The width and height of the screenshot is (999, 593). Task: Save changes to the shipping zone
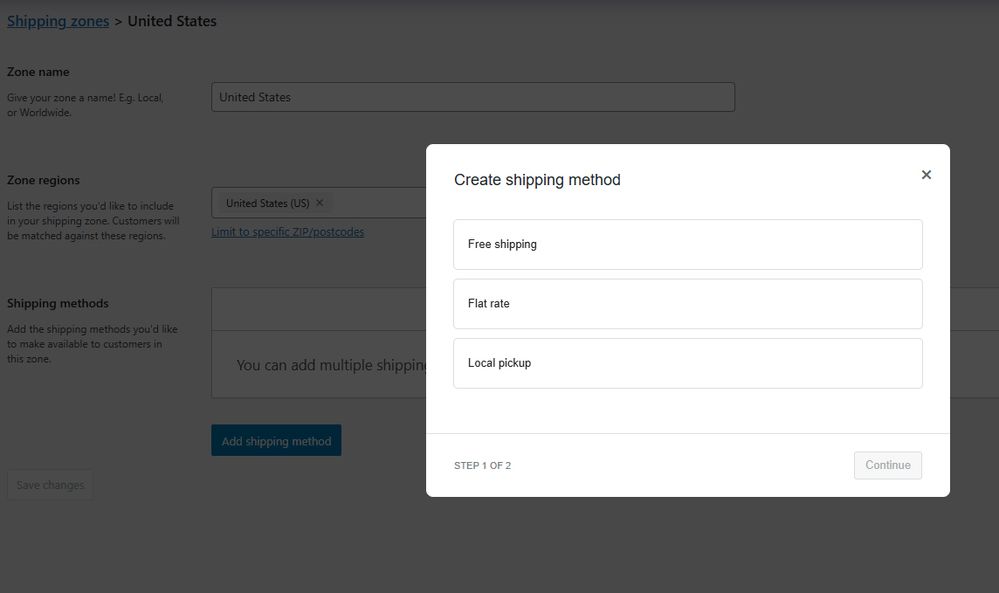pyautogui.click(x=50, y=485)
